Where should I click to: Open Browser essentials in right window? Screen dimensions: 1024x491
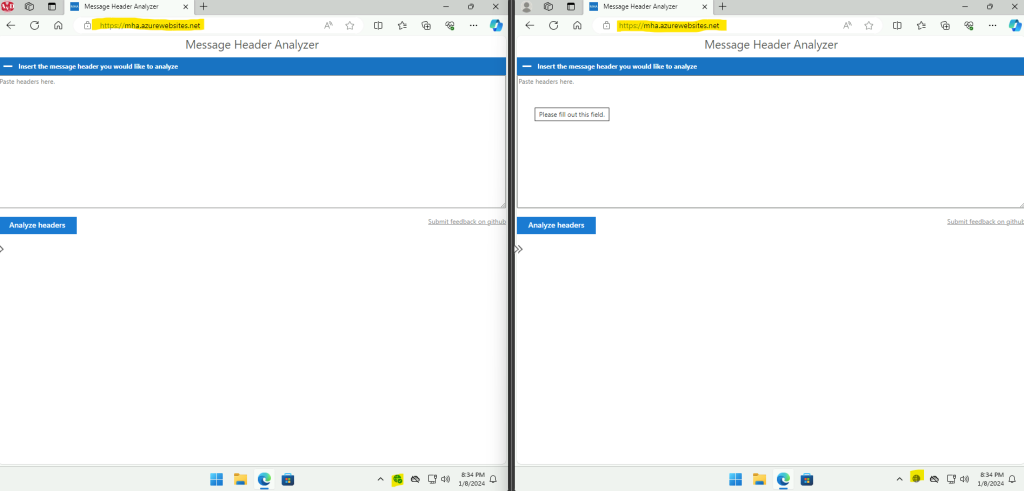pos(968,25)
